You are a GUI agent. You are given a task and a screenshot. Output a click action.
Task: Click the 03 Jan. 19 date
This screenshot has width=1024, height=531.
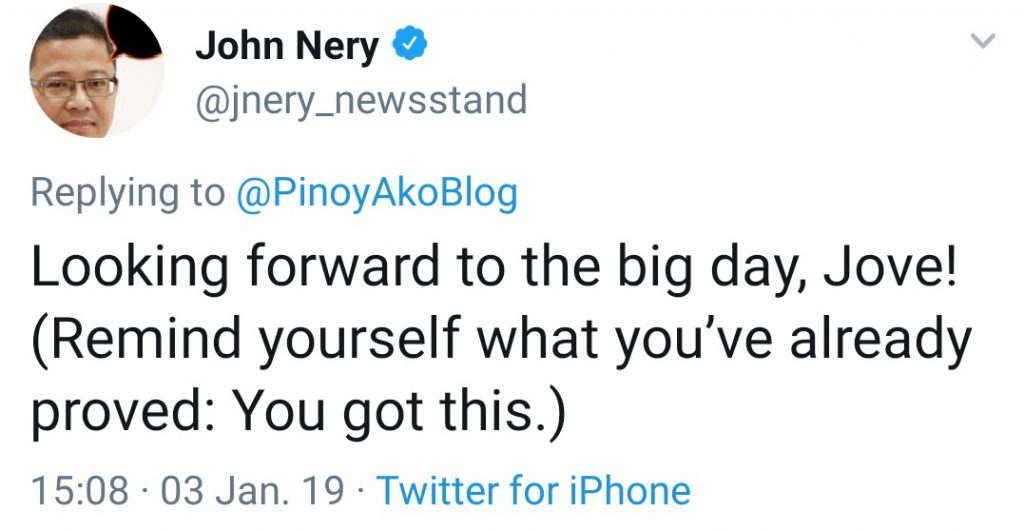[252, 491]
